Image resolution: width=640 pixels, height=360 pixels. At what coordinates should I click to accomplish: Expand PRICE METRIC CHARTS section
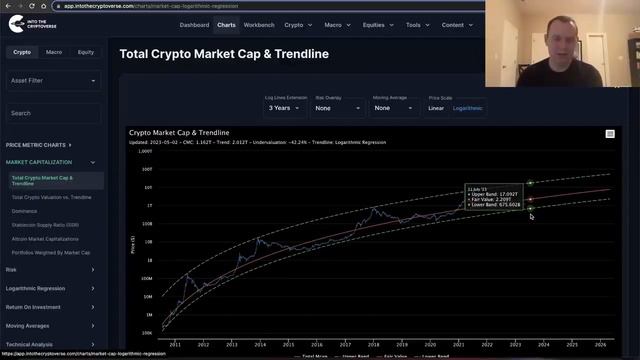(38, 145)
